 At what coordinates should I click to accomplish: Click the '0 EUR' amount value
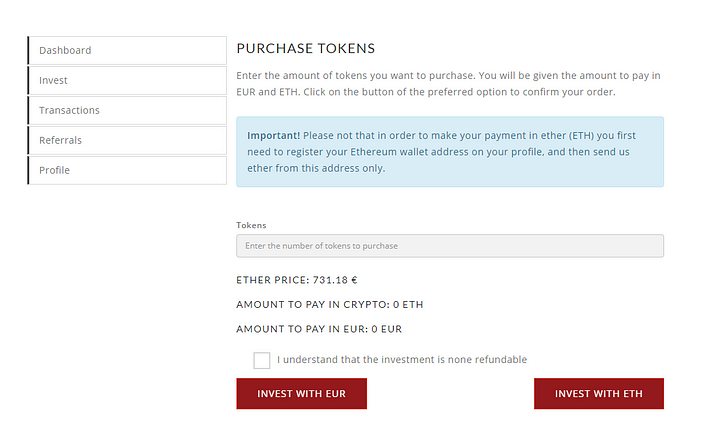pos(387,329)
